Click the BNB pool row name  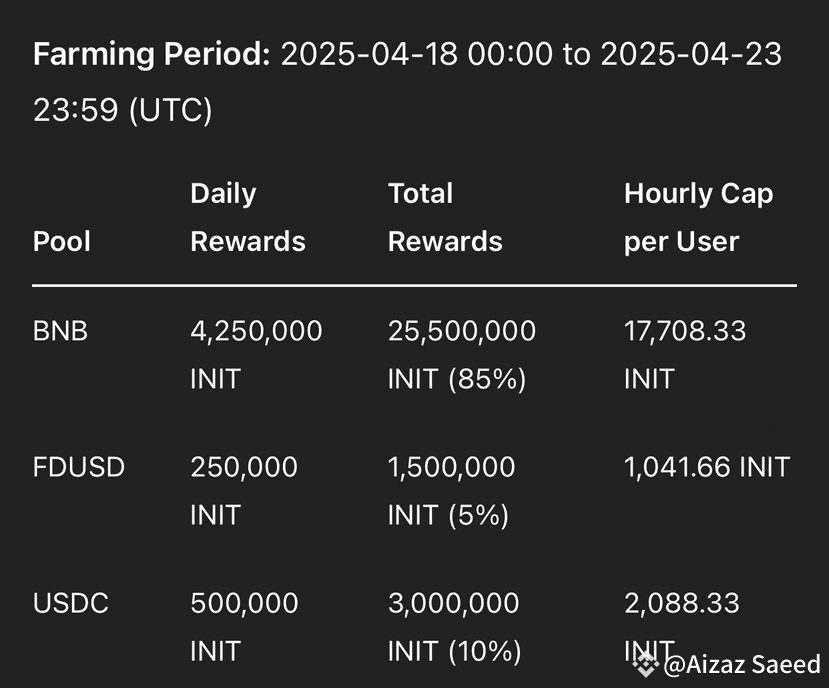[x=60, y=331]
